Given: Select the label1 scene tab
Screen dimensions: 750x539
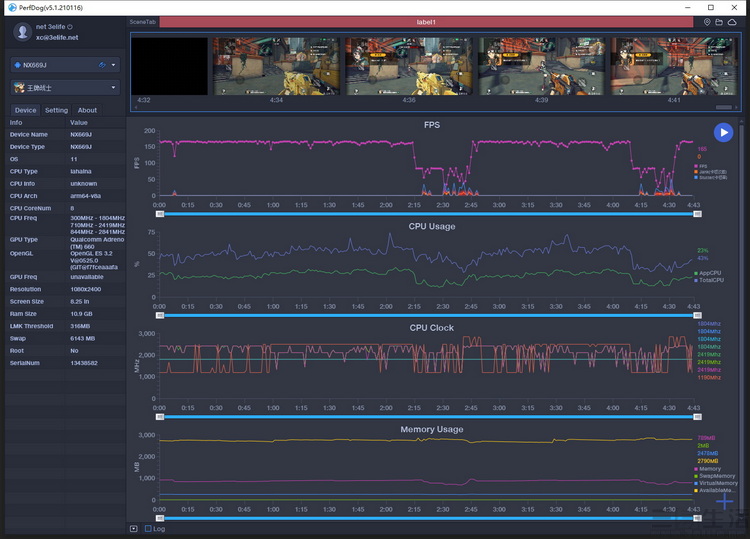Looking at the screenshot, I should click(x=426, y=22).
